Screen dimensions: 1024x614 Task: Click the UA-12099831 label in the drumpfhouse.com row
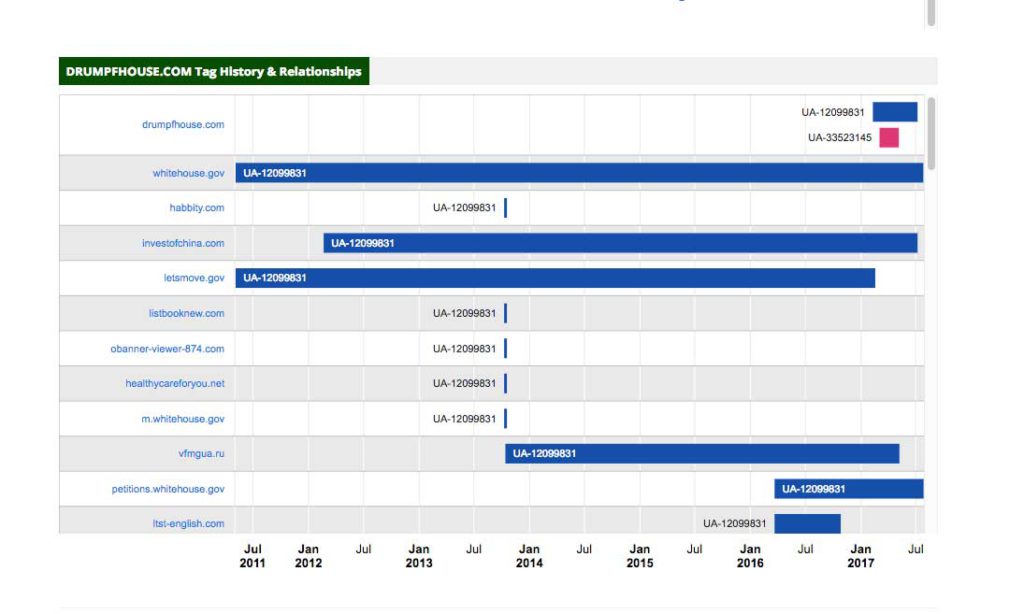833,112
